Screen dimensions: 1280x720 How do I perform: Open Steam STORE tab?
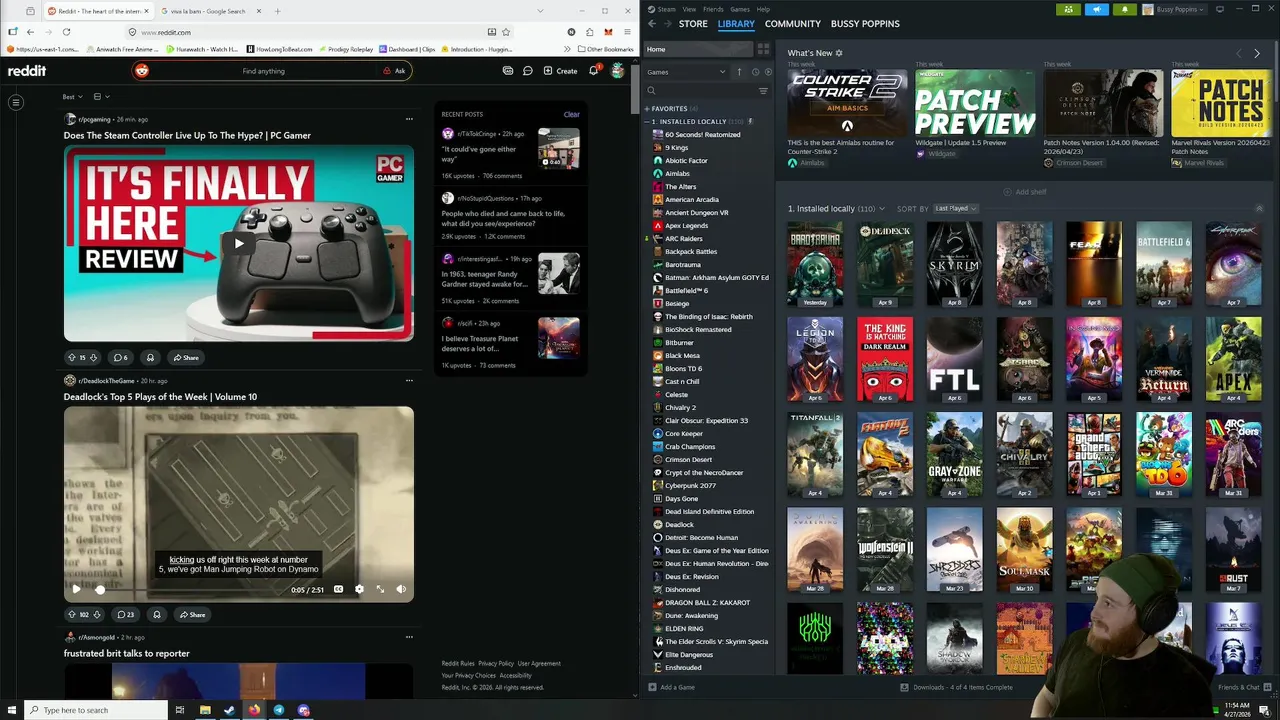click(693, 24)
